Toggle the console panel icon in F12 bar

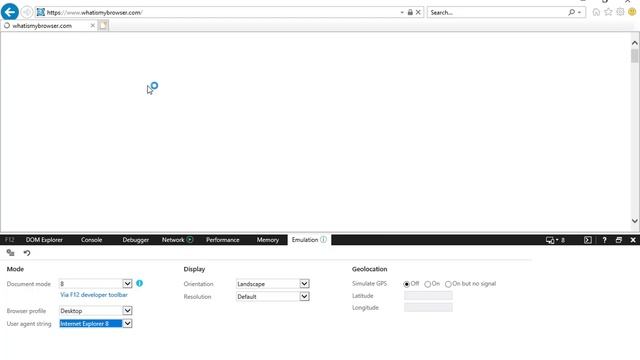pos(587,240)
